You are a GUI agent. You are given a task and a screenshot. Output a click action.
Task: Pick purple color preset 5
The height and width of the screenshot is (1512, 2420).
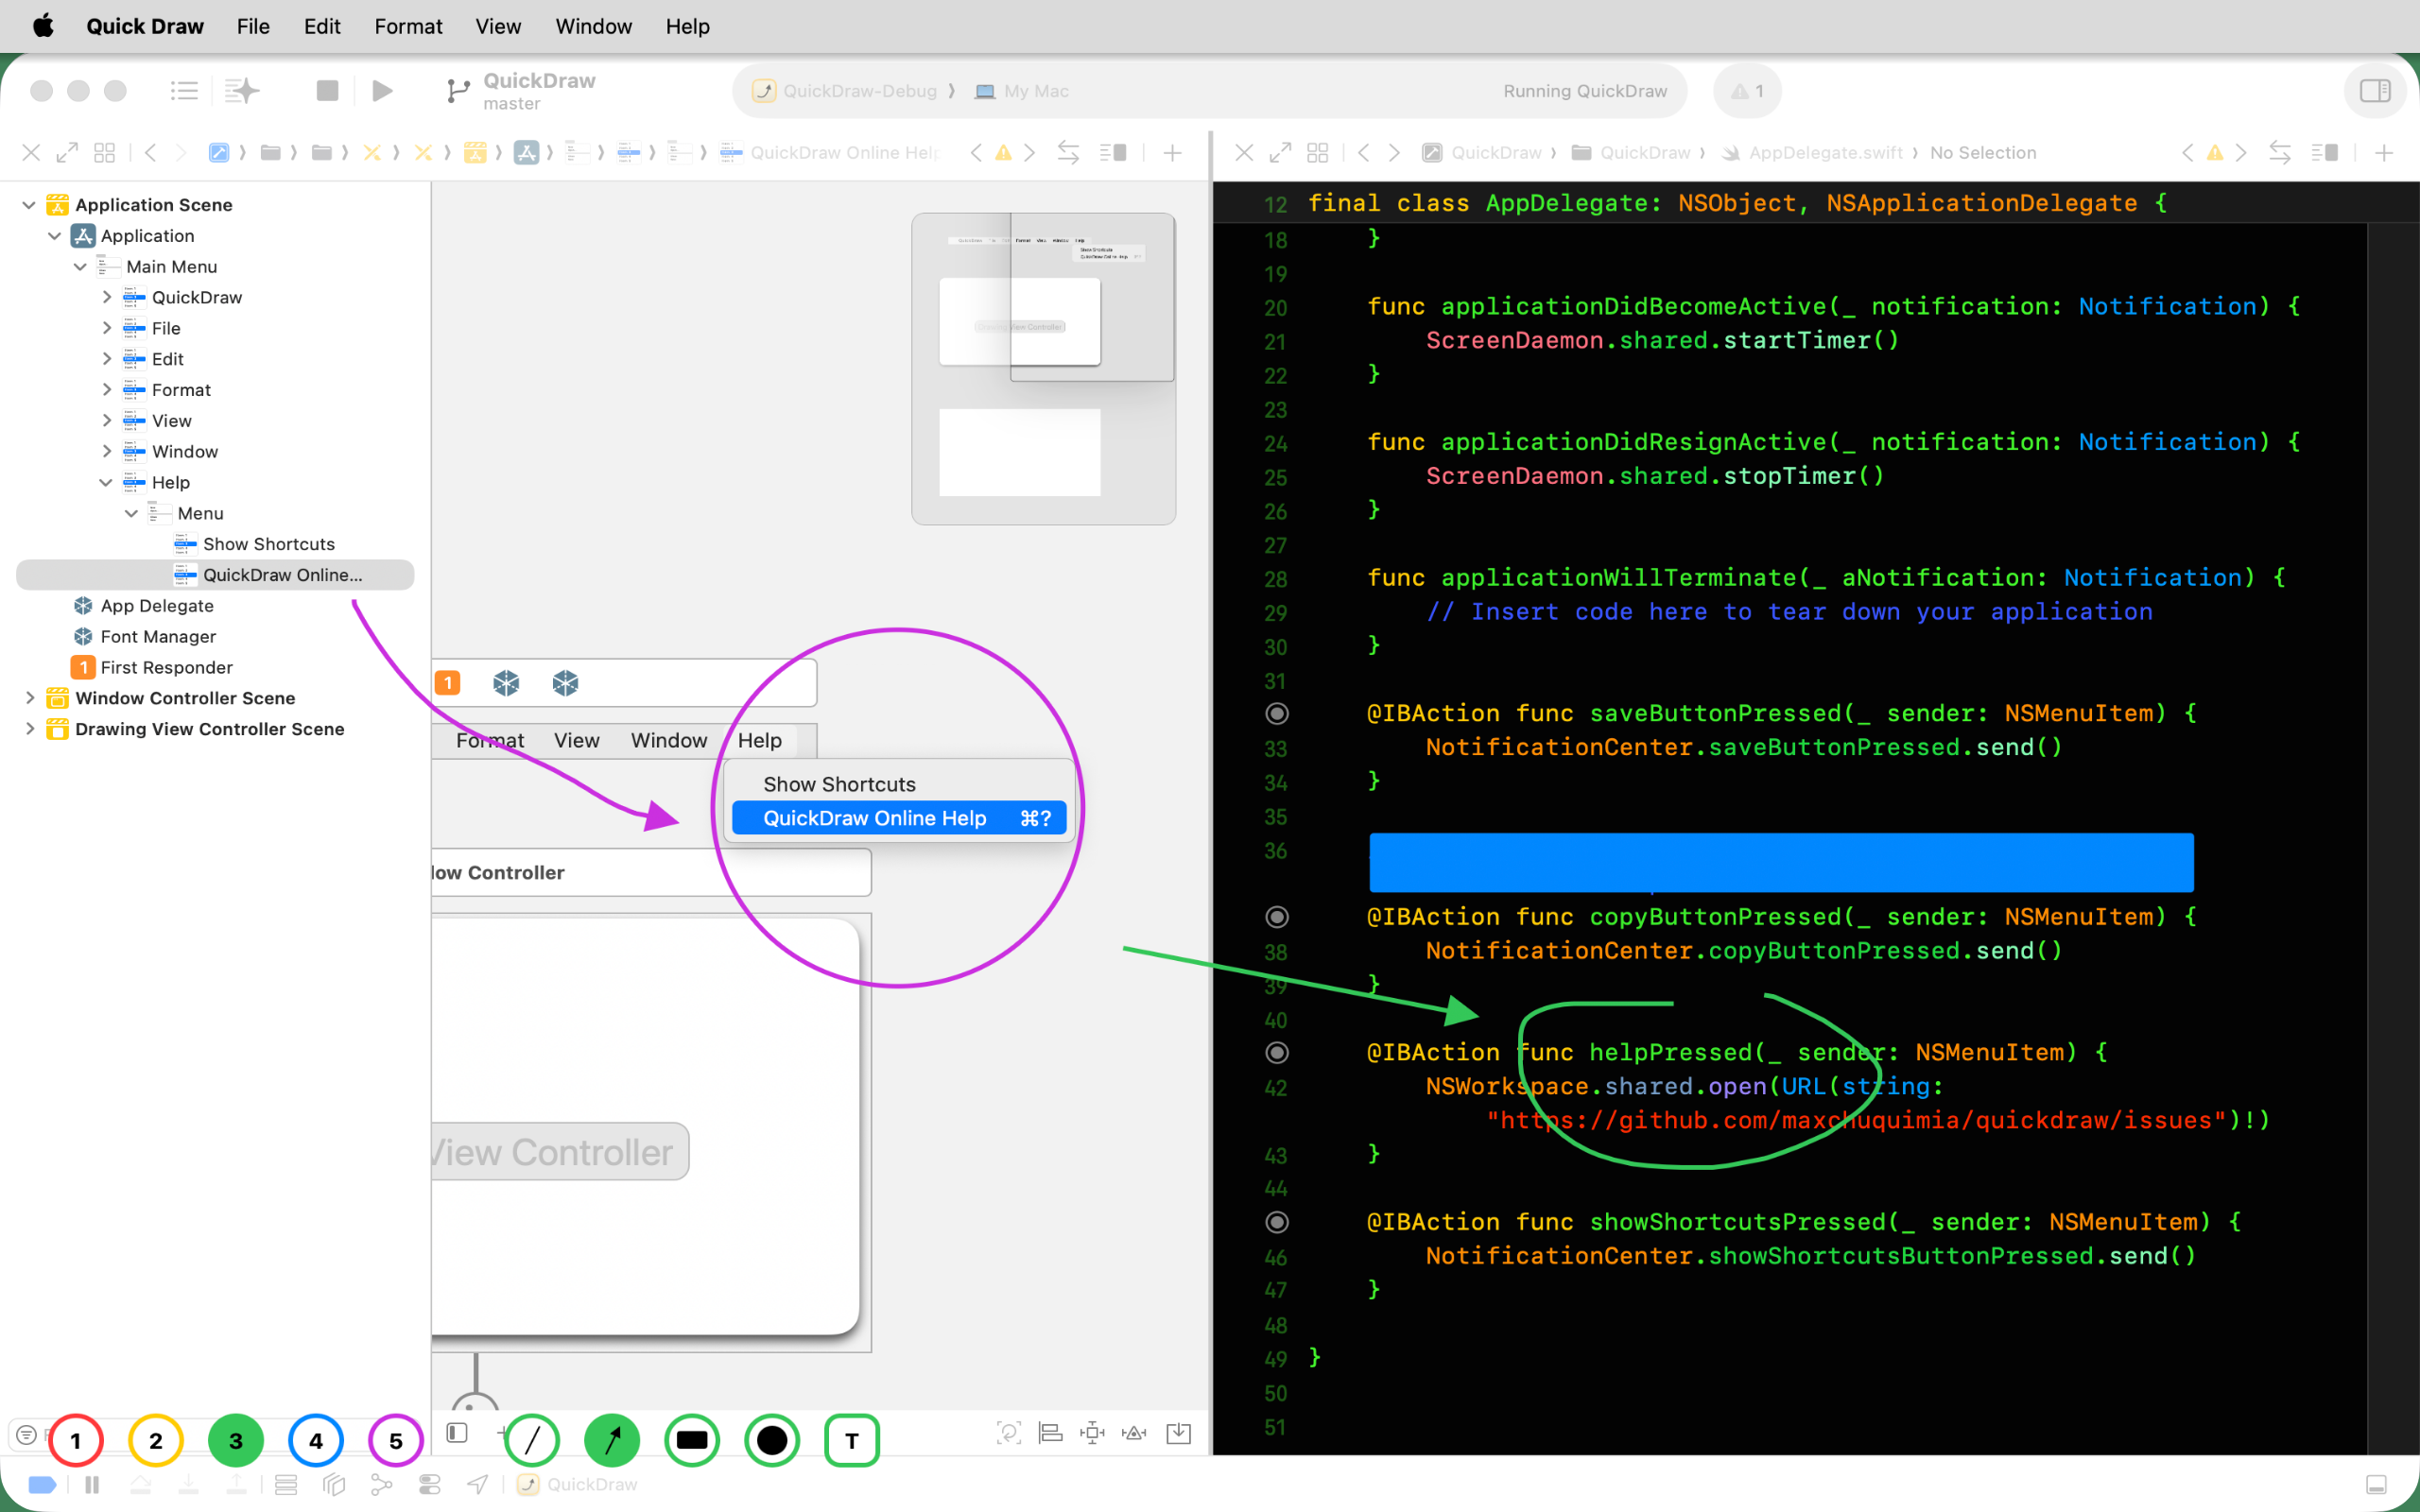[396, 1440]
